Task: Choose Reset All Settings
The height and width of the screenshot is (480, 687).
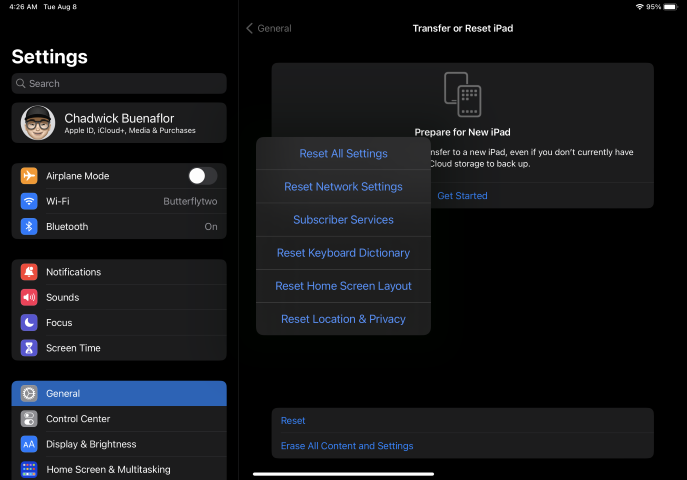Action: pyautogui.click(x=344, y=154)
